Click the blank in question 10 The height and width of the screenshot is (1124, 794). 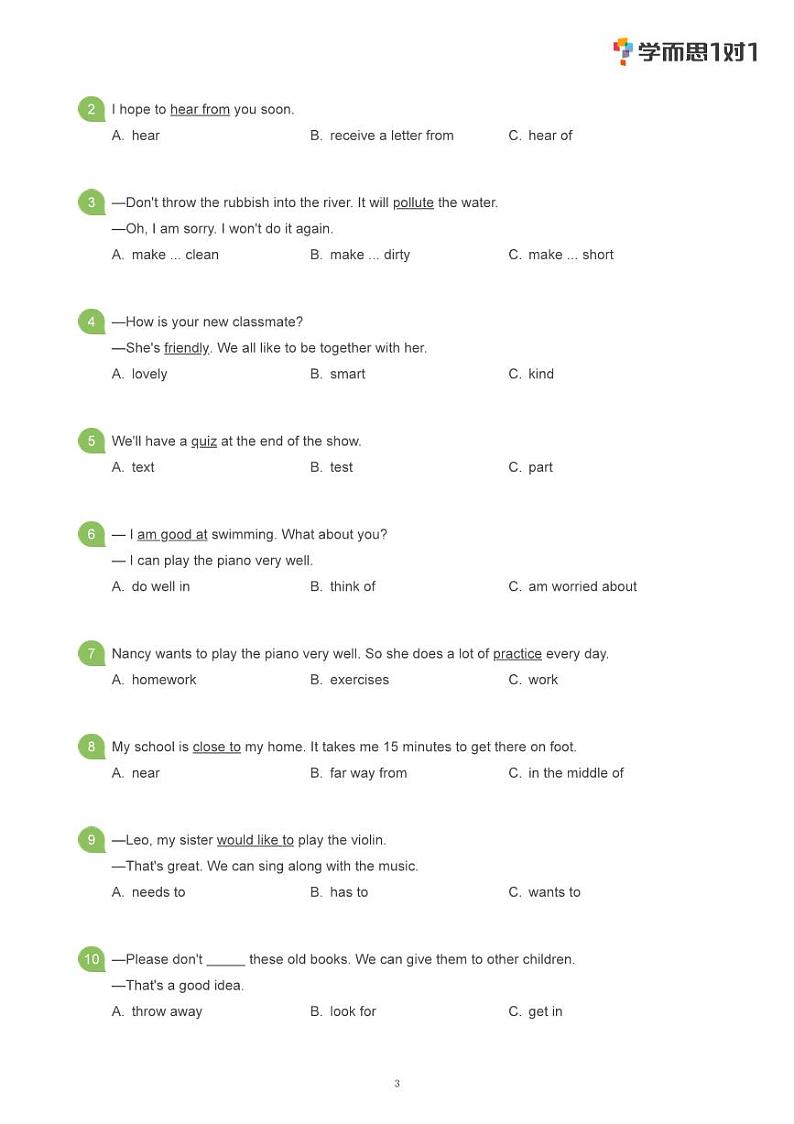[226, 960]
